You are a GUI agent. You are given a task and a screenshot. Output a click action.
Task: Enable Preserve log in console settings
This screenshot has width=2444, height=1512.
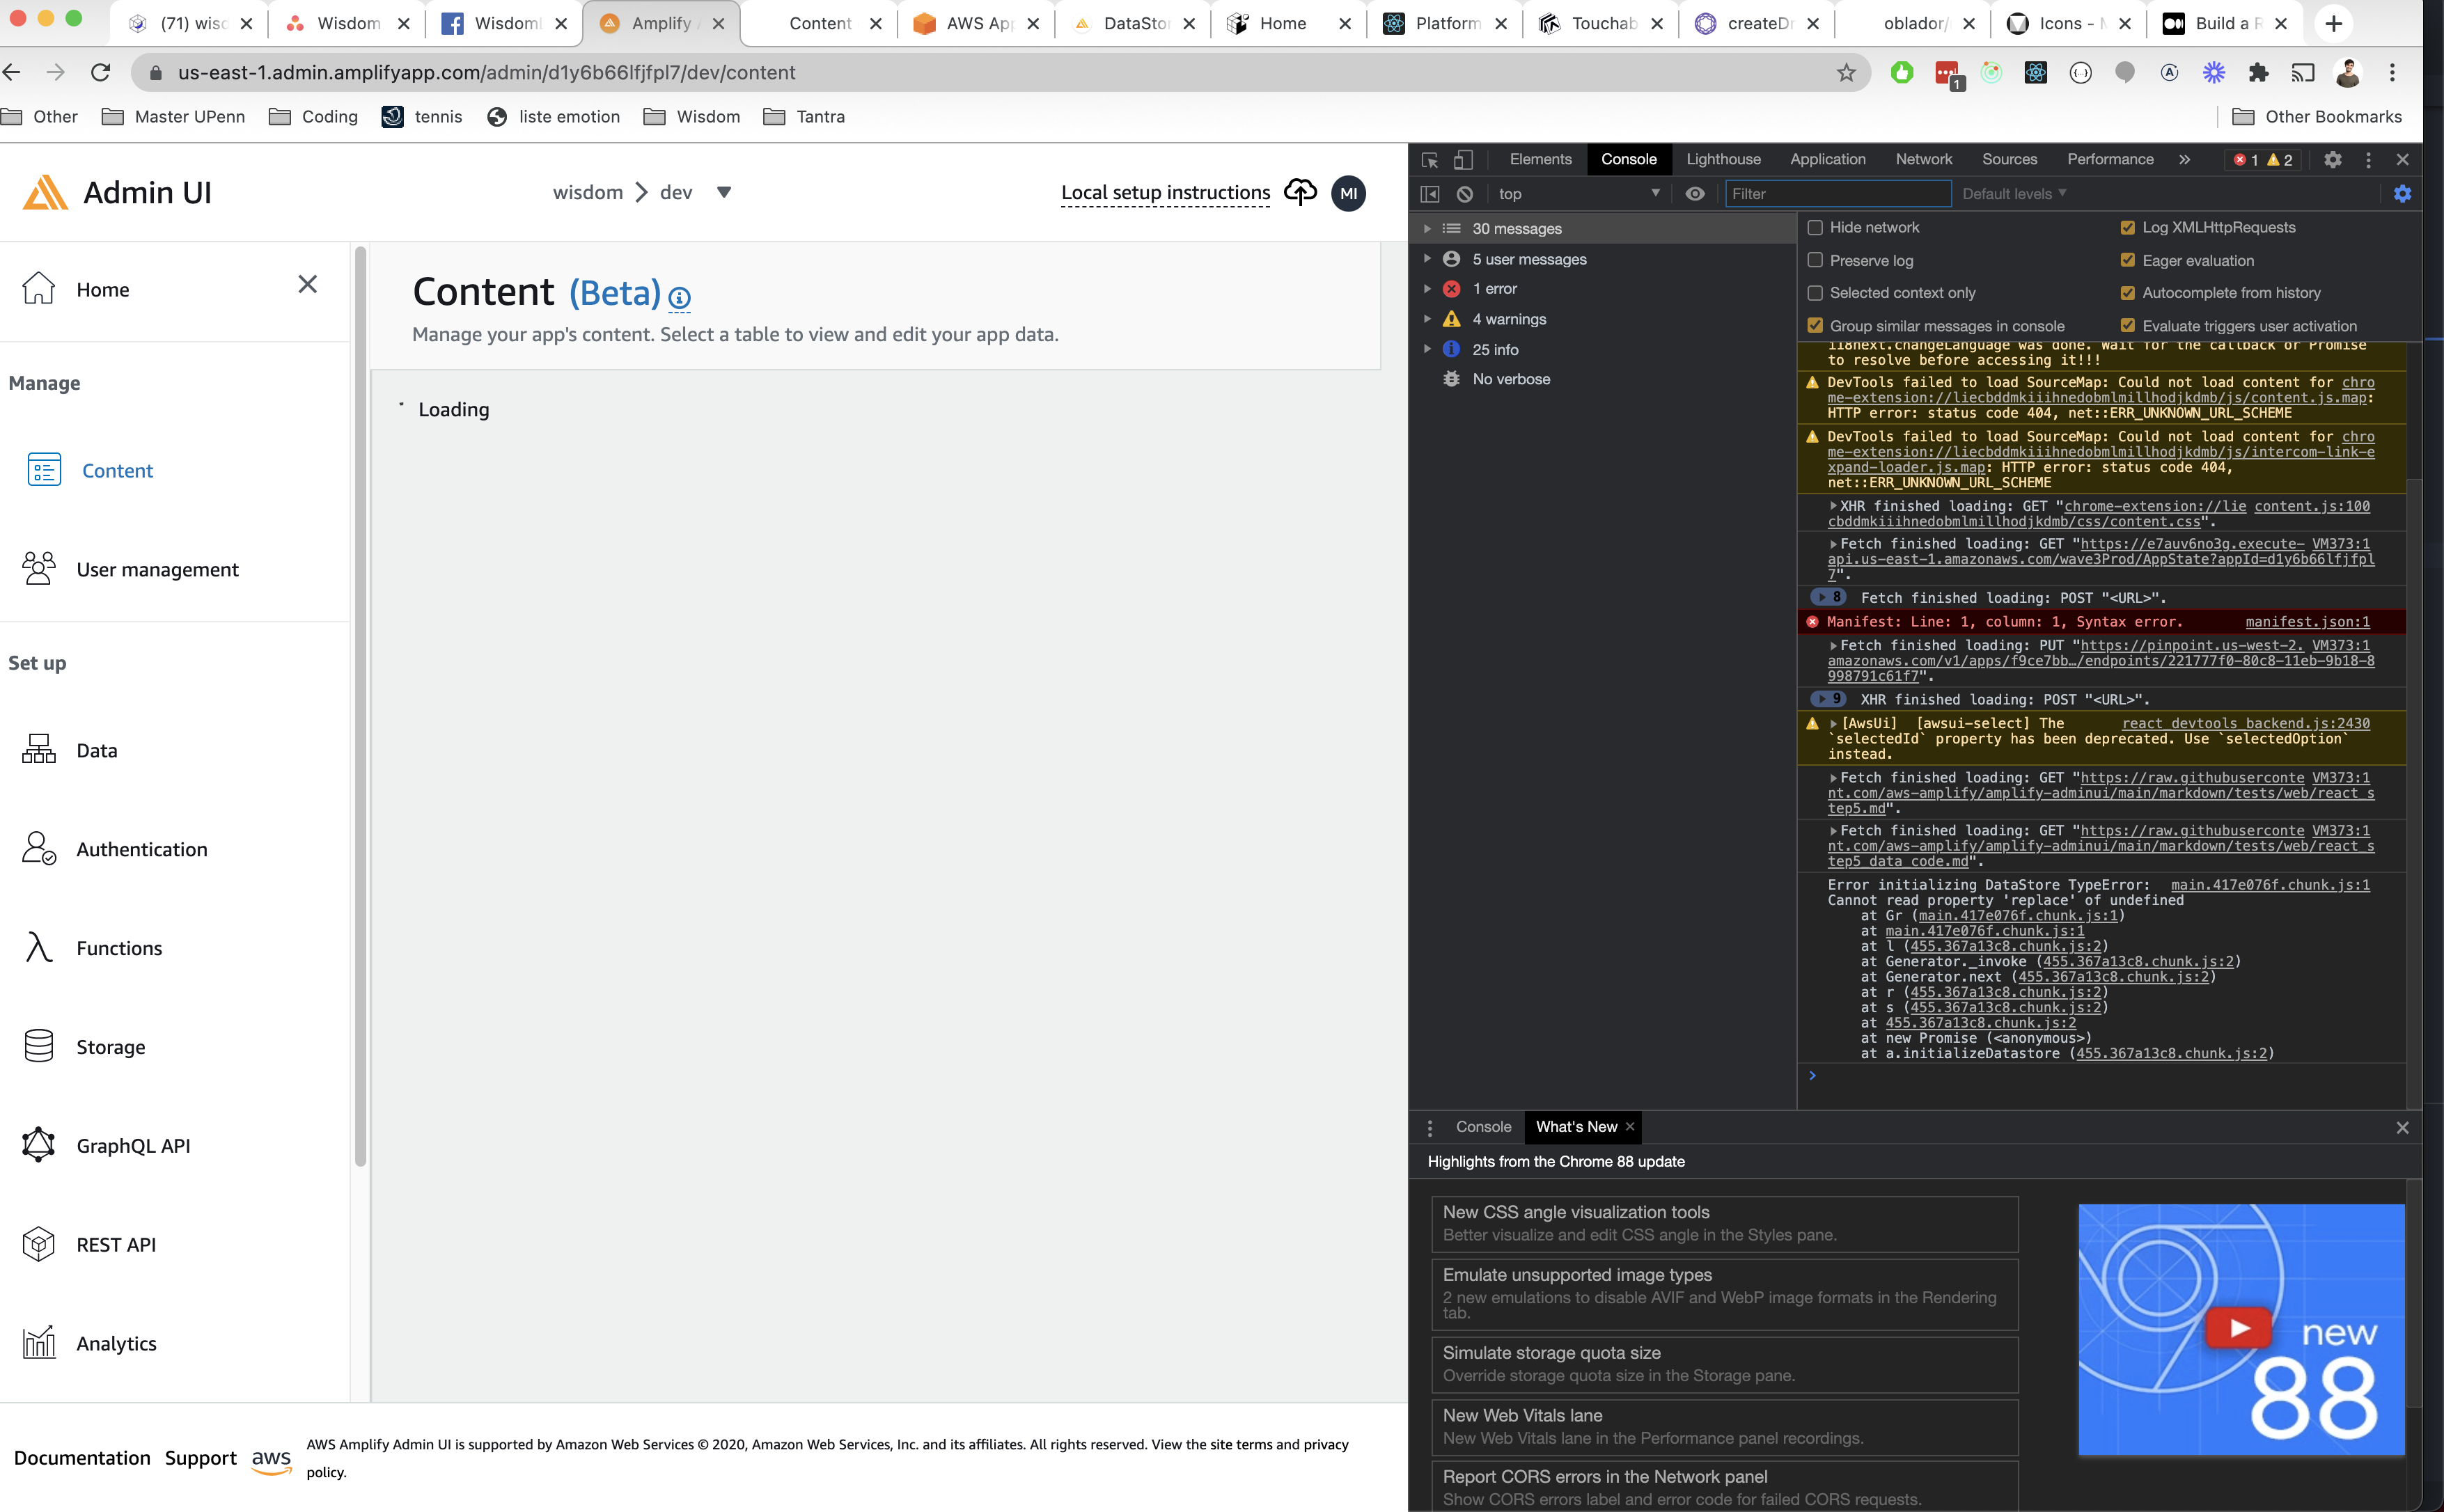(x=1816, y=260)
